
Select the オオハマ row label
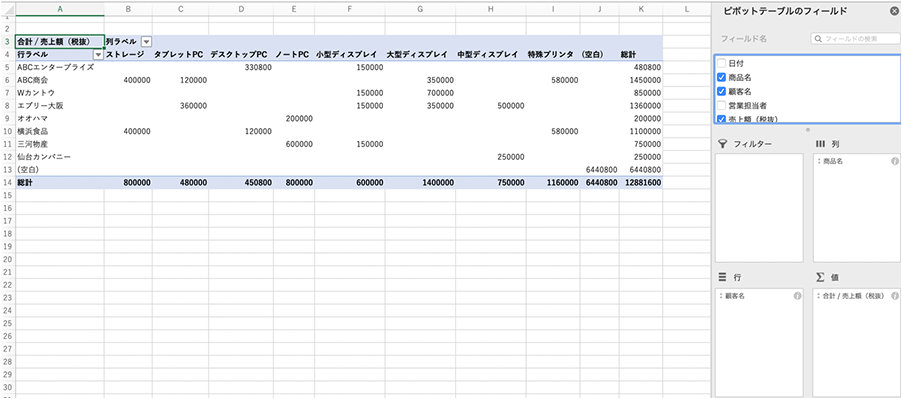(33, 118)
